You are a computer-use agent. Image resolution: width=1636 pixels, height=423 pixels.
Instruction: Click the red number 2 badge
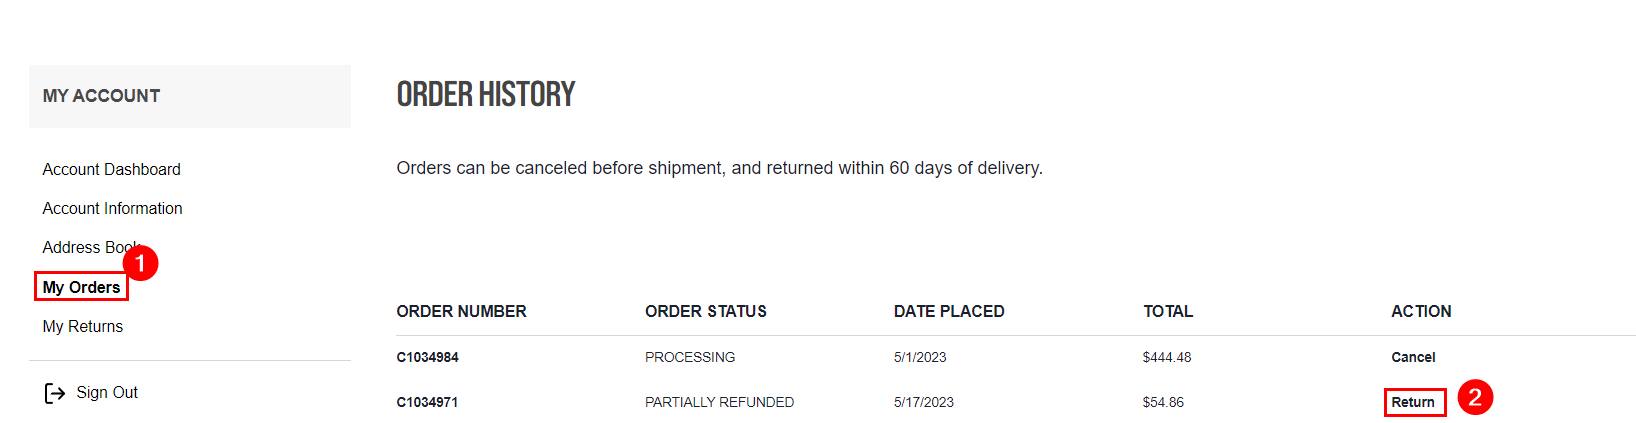point(1475,397)
